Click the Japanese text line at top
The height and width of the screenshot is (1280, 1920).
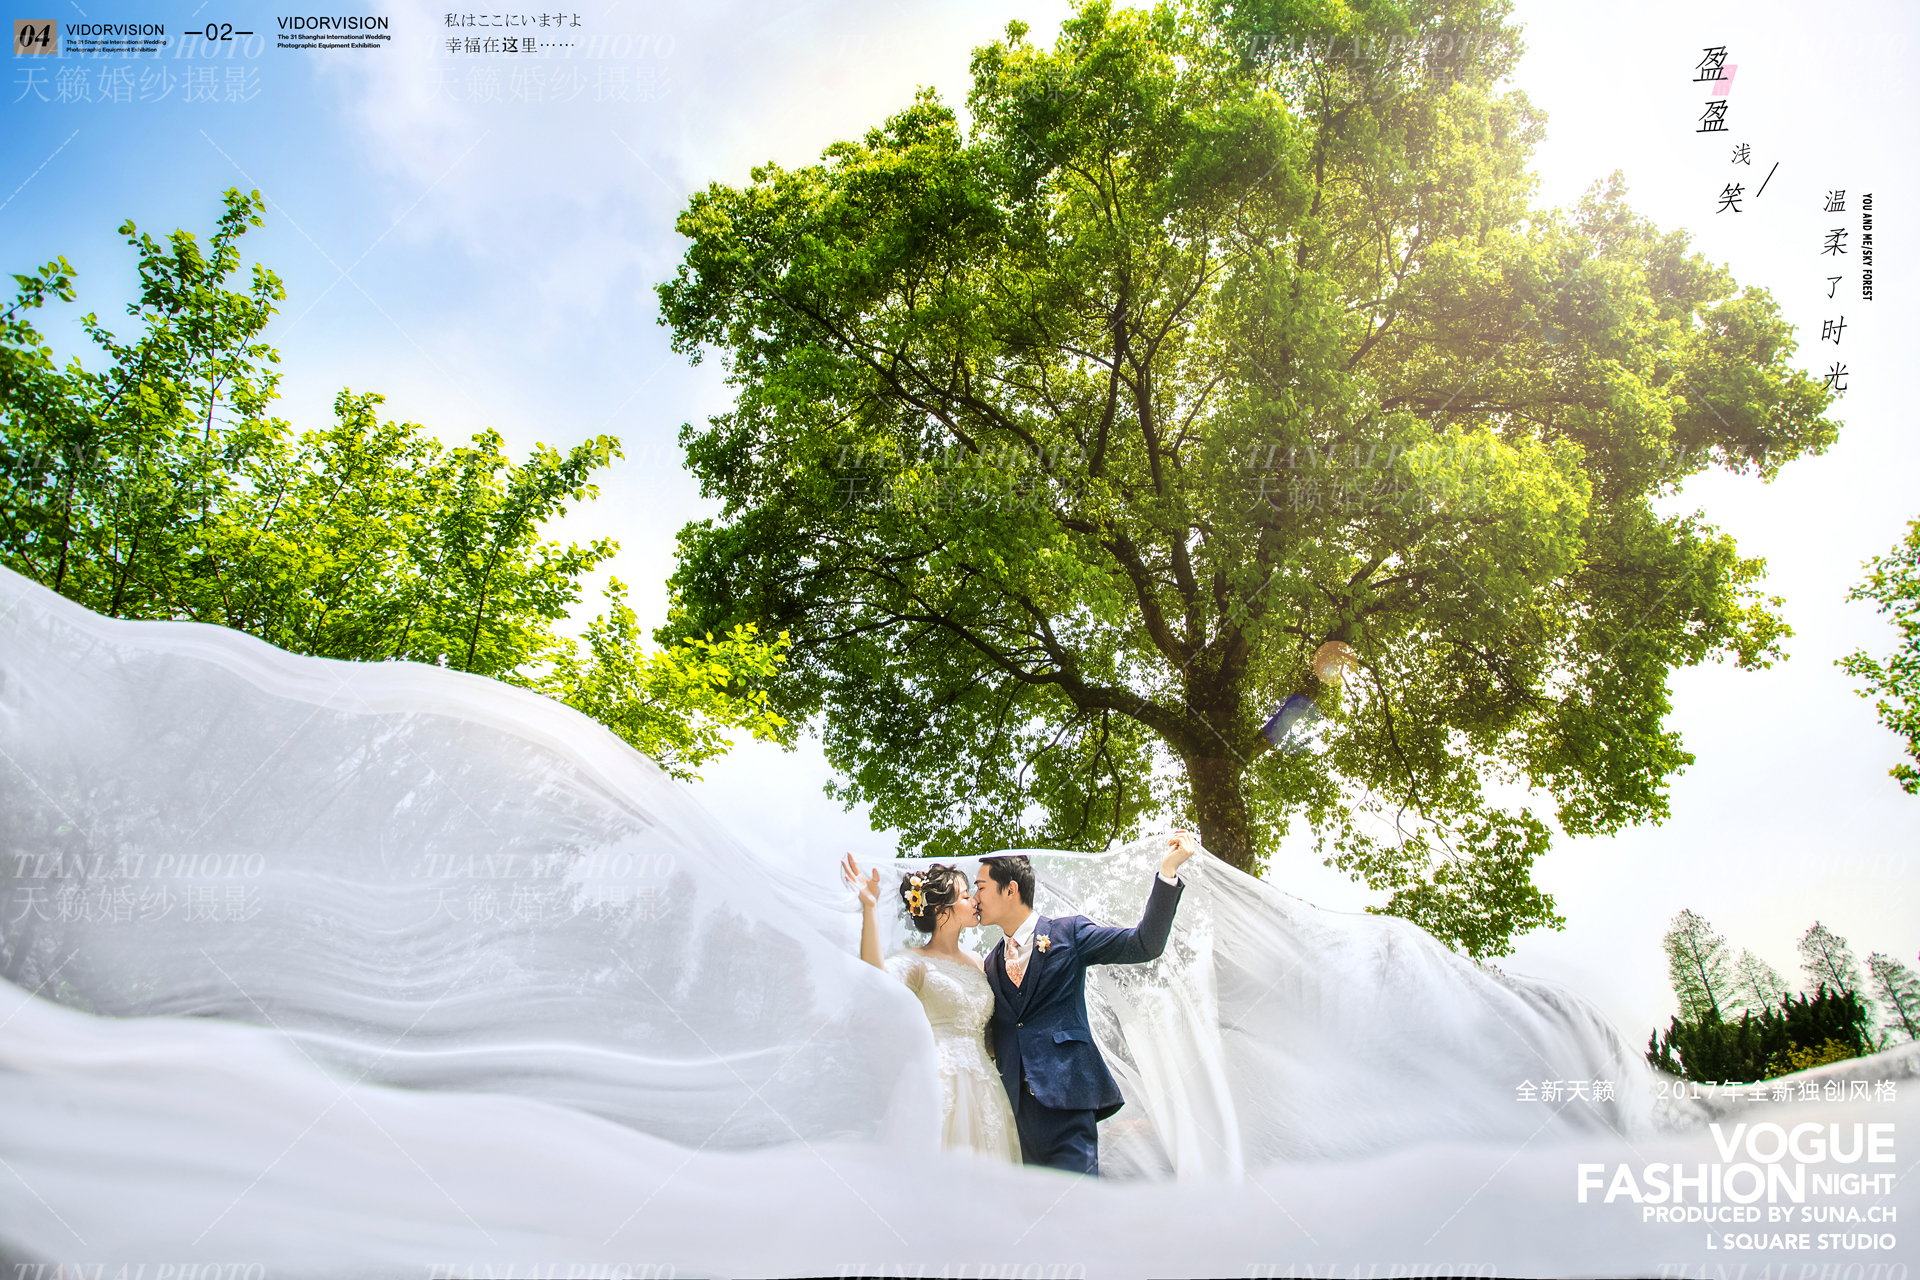513,20
